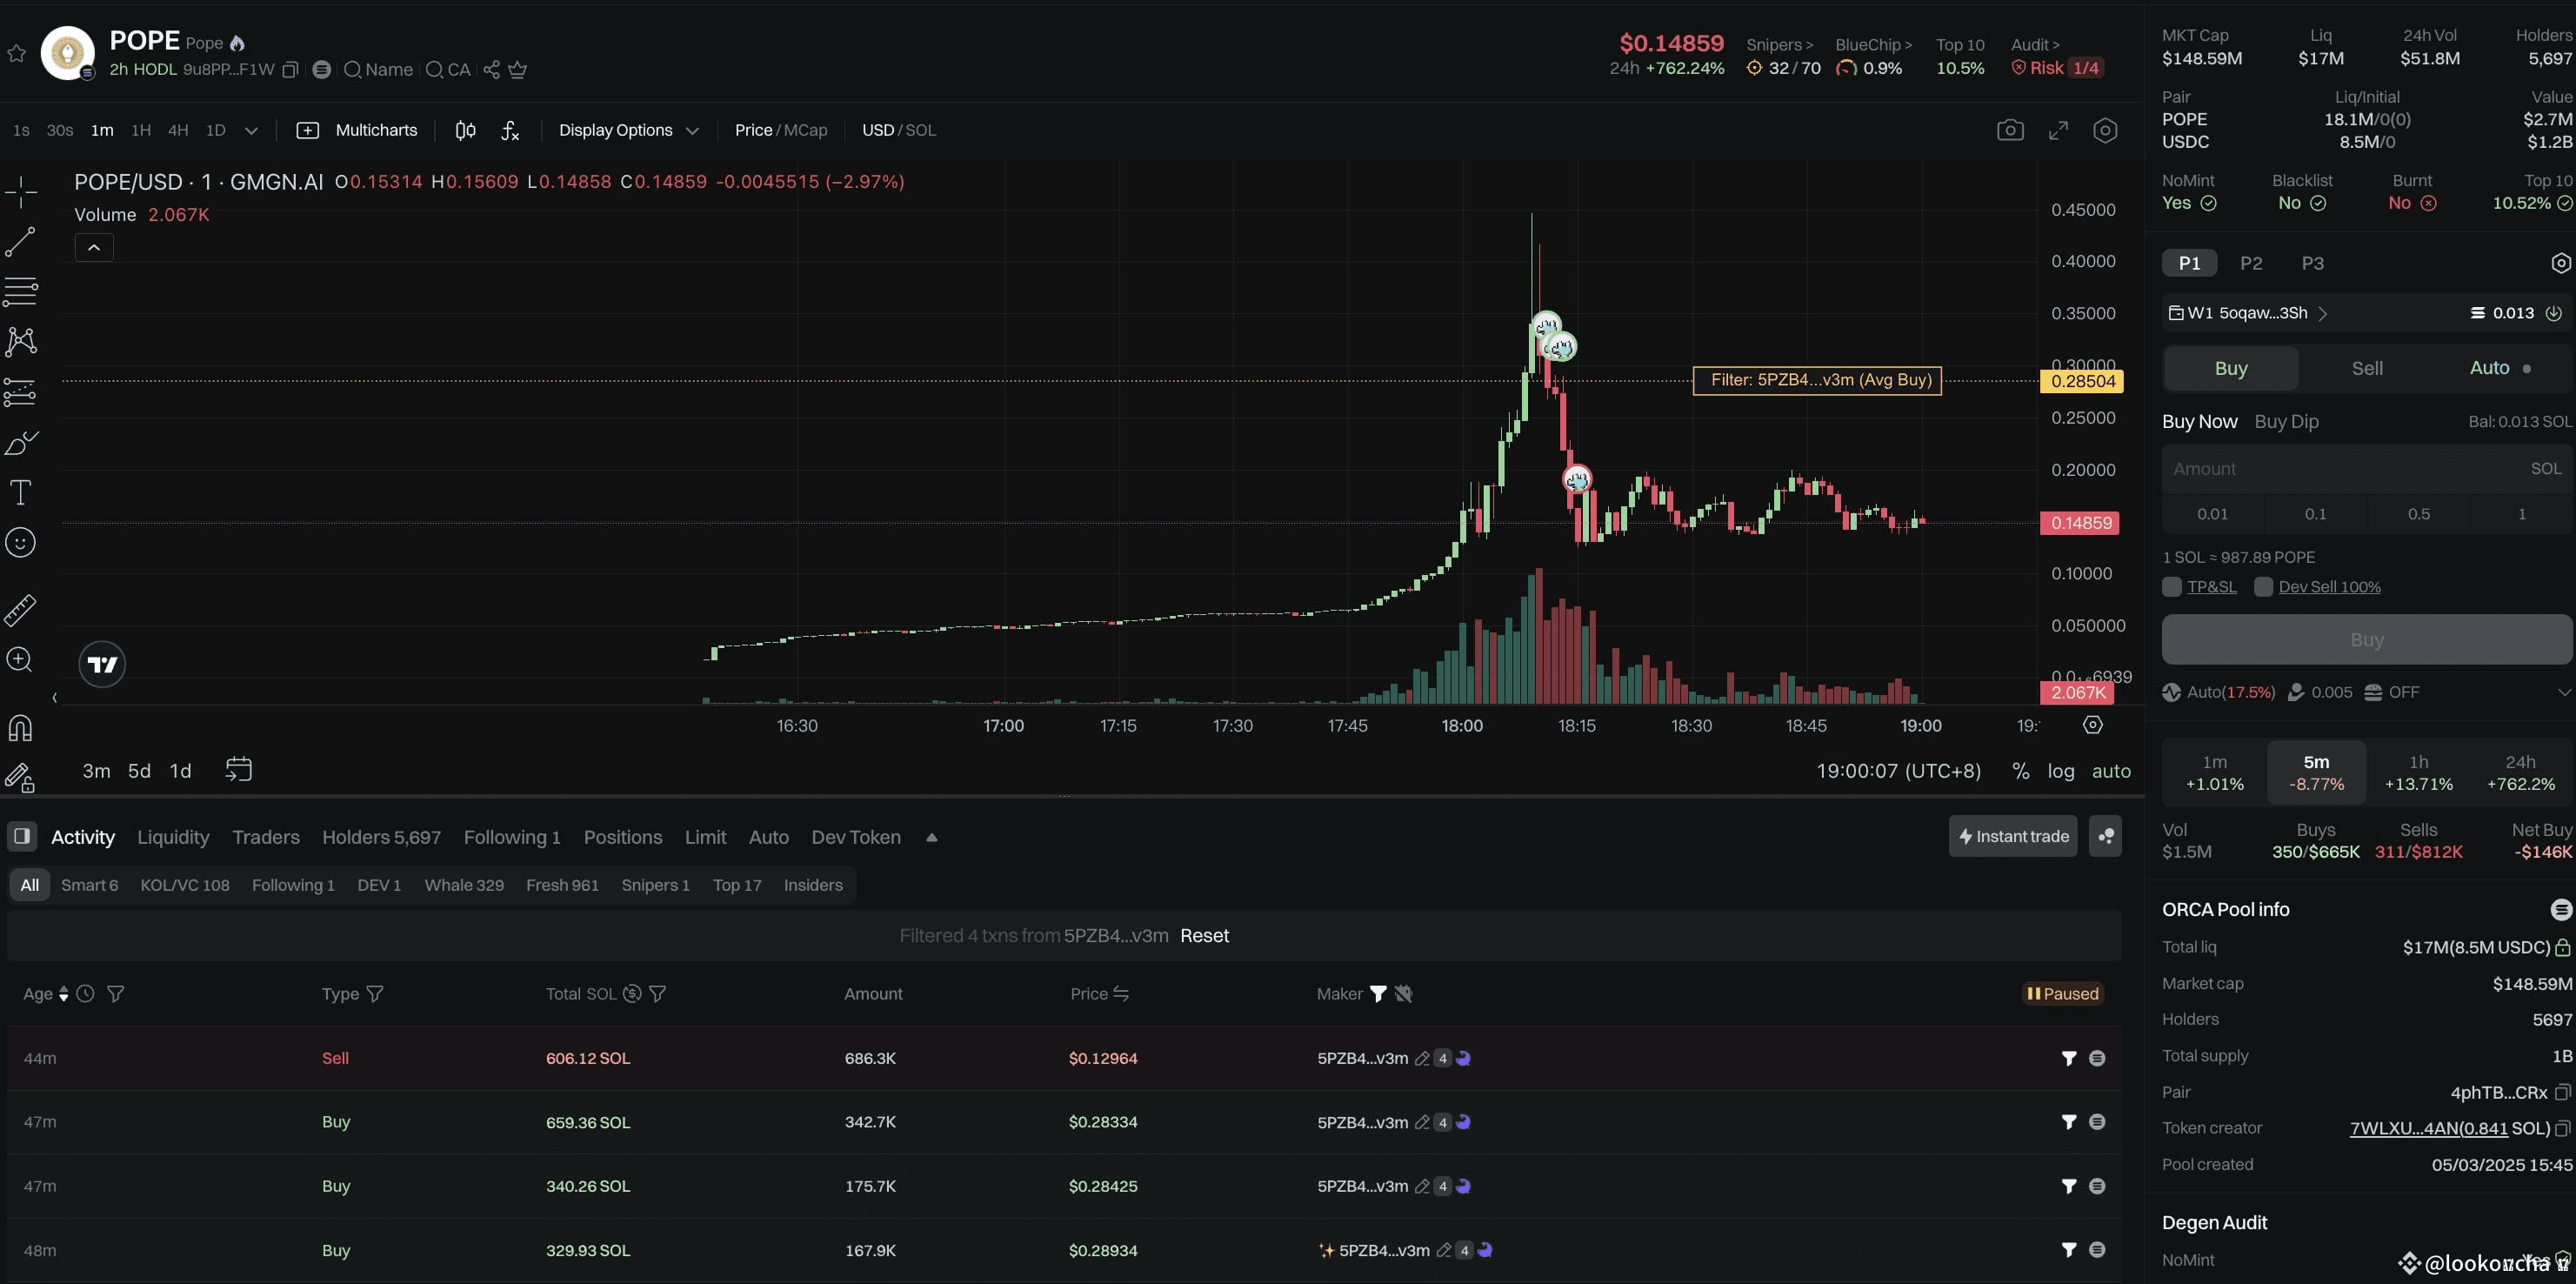Select the ruler measure tool
Image resolution: width=2576 pixels, height=1284 pixels.
coord(21,610)
